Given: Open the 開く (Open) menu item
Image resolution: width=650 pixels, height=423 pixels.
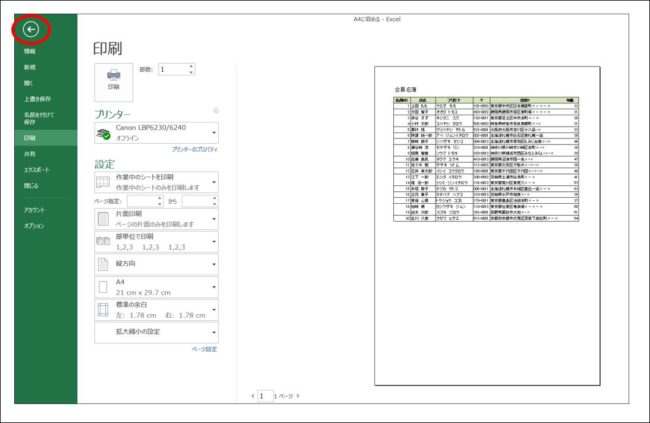Looking at the screenshot, I should 28,83.
